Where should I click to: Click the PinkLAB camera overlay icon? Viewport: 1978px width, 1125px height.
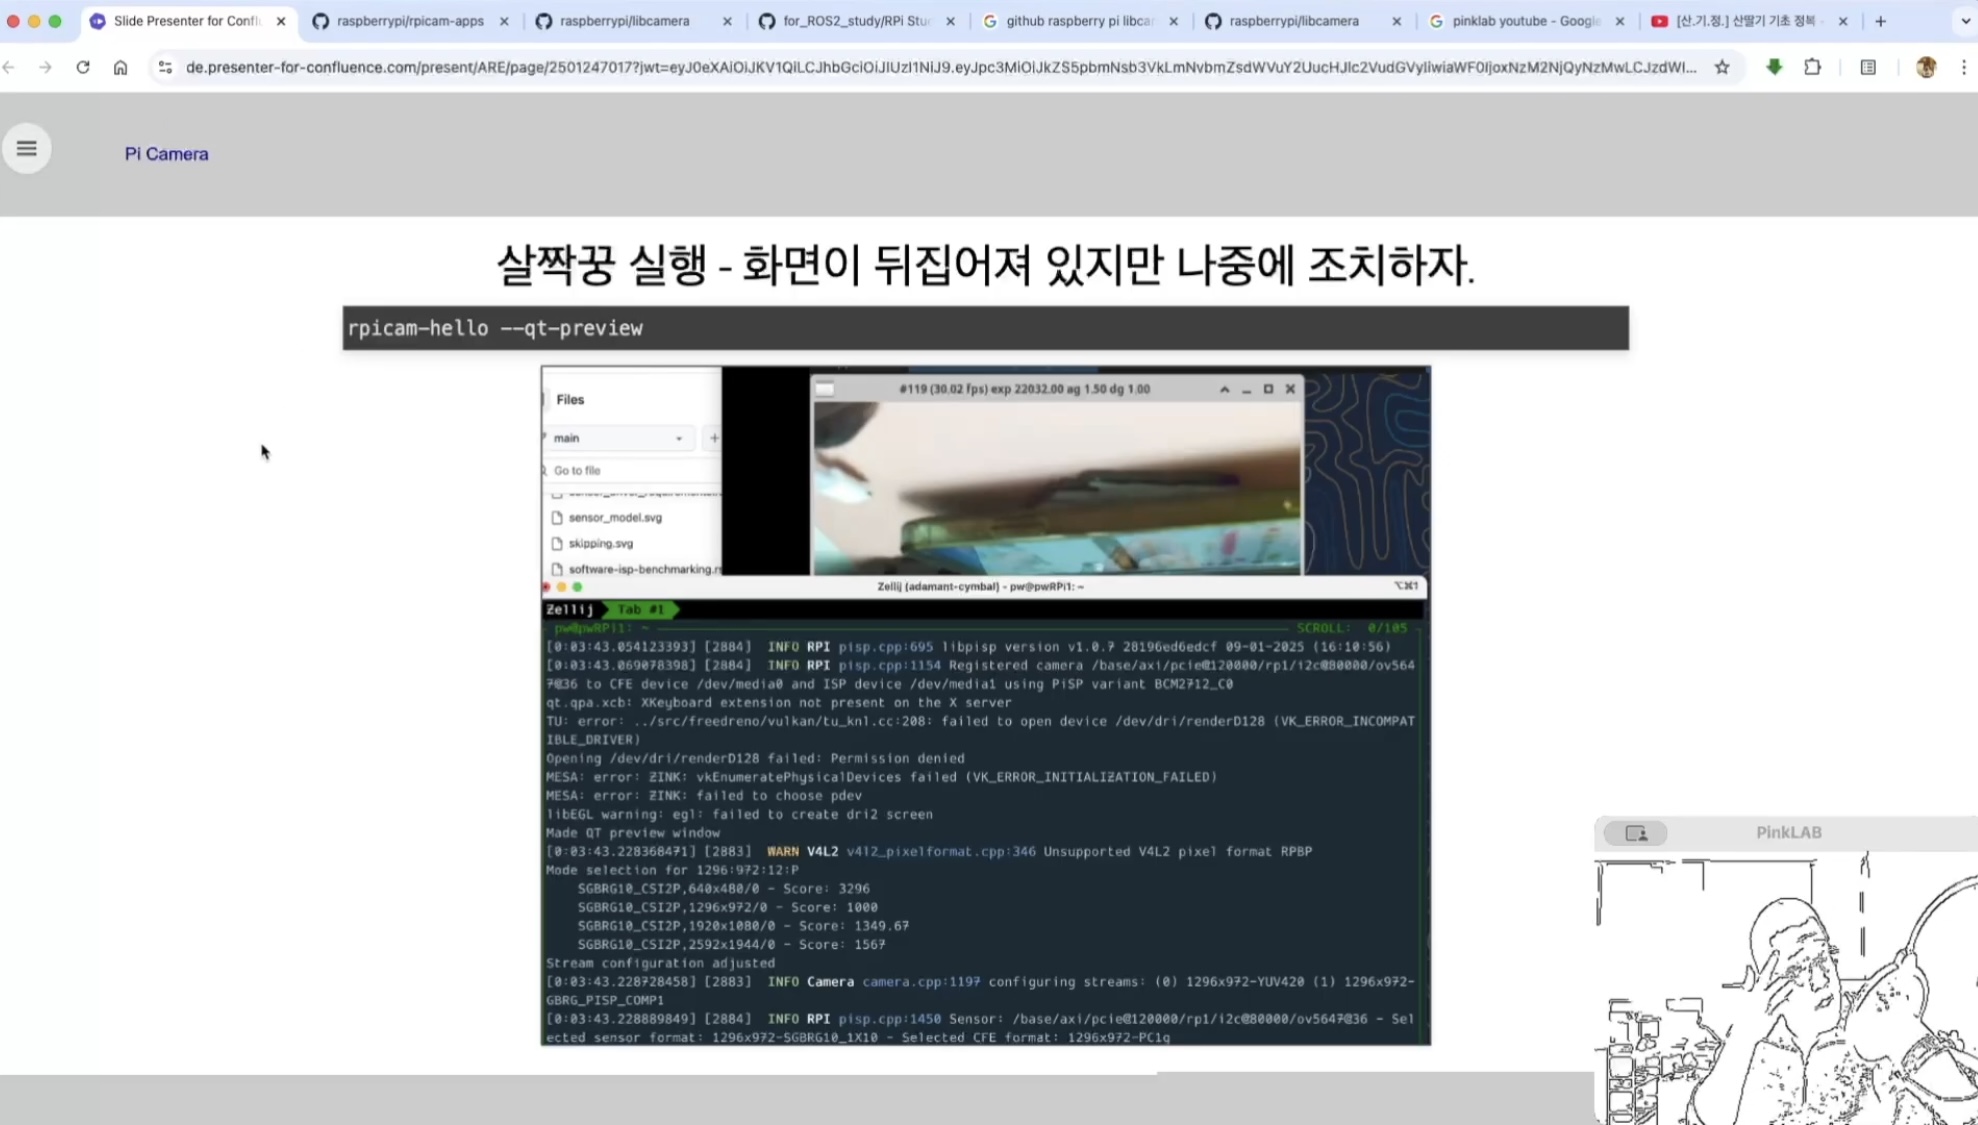[x=1636, y=833]
